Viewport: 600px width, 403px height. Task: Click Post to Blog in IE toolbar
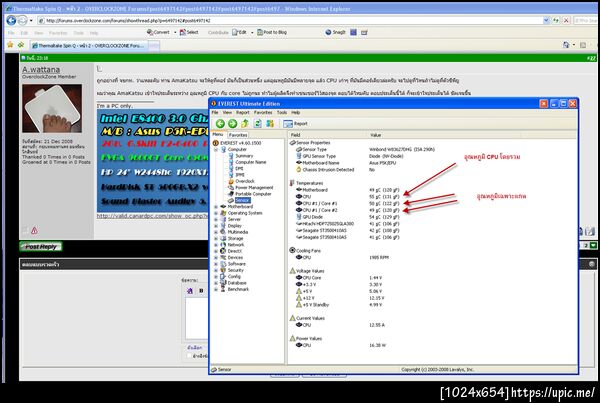pos(272,33)
